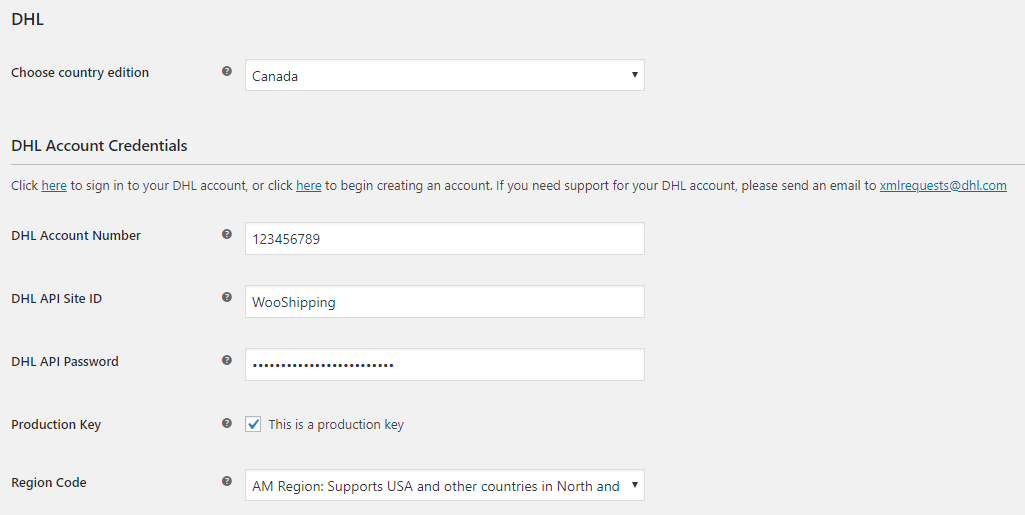
Task: Click help icon beside Region Code
Action: [227, 482]
